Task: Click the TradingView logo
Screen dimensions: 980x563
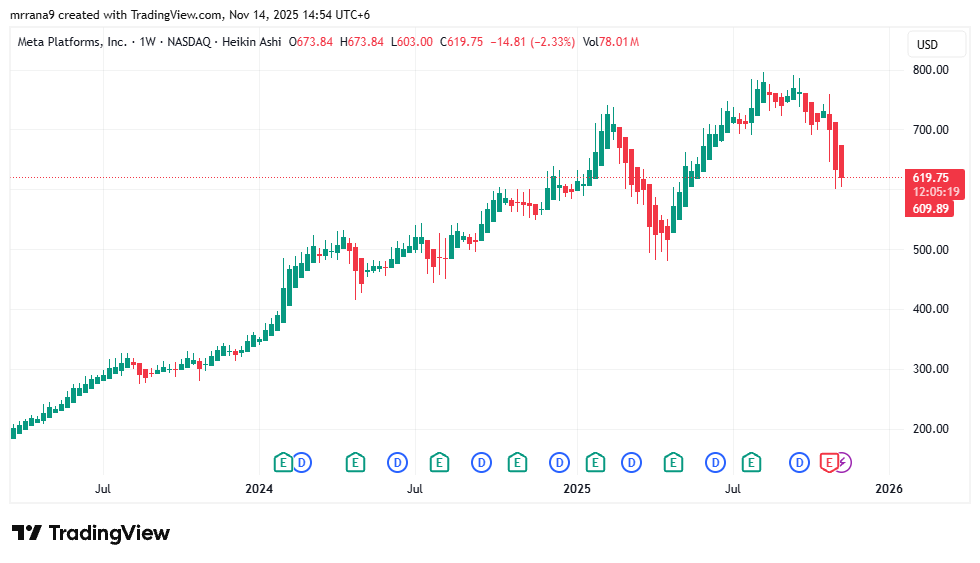Action: (x=91, y=533)
